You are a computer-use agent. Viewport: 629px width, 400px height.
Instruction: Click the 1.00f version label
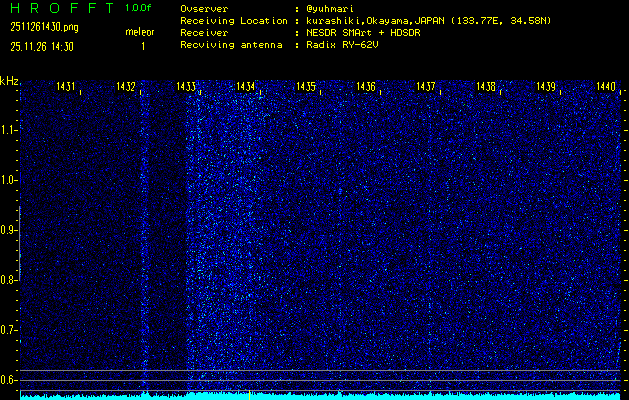coord(139,8)
